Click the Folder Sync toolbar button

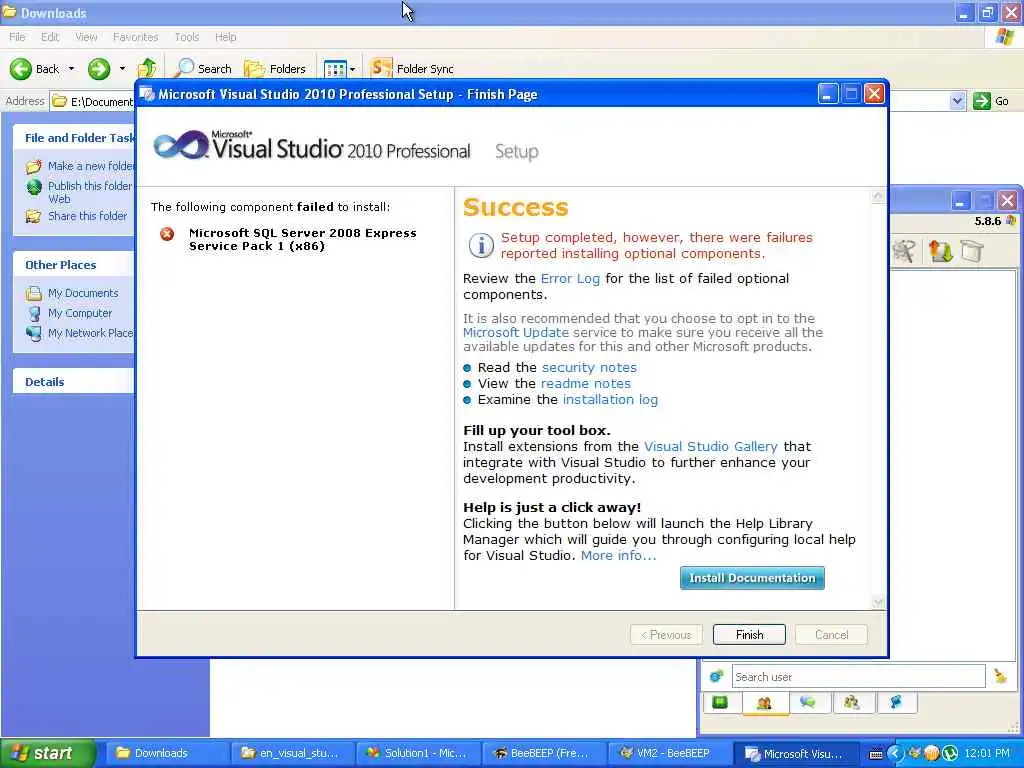(x=411, y=68)
